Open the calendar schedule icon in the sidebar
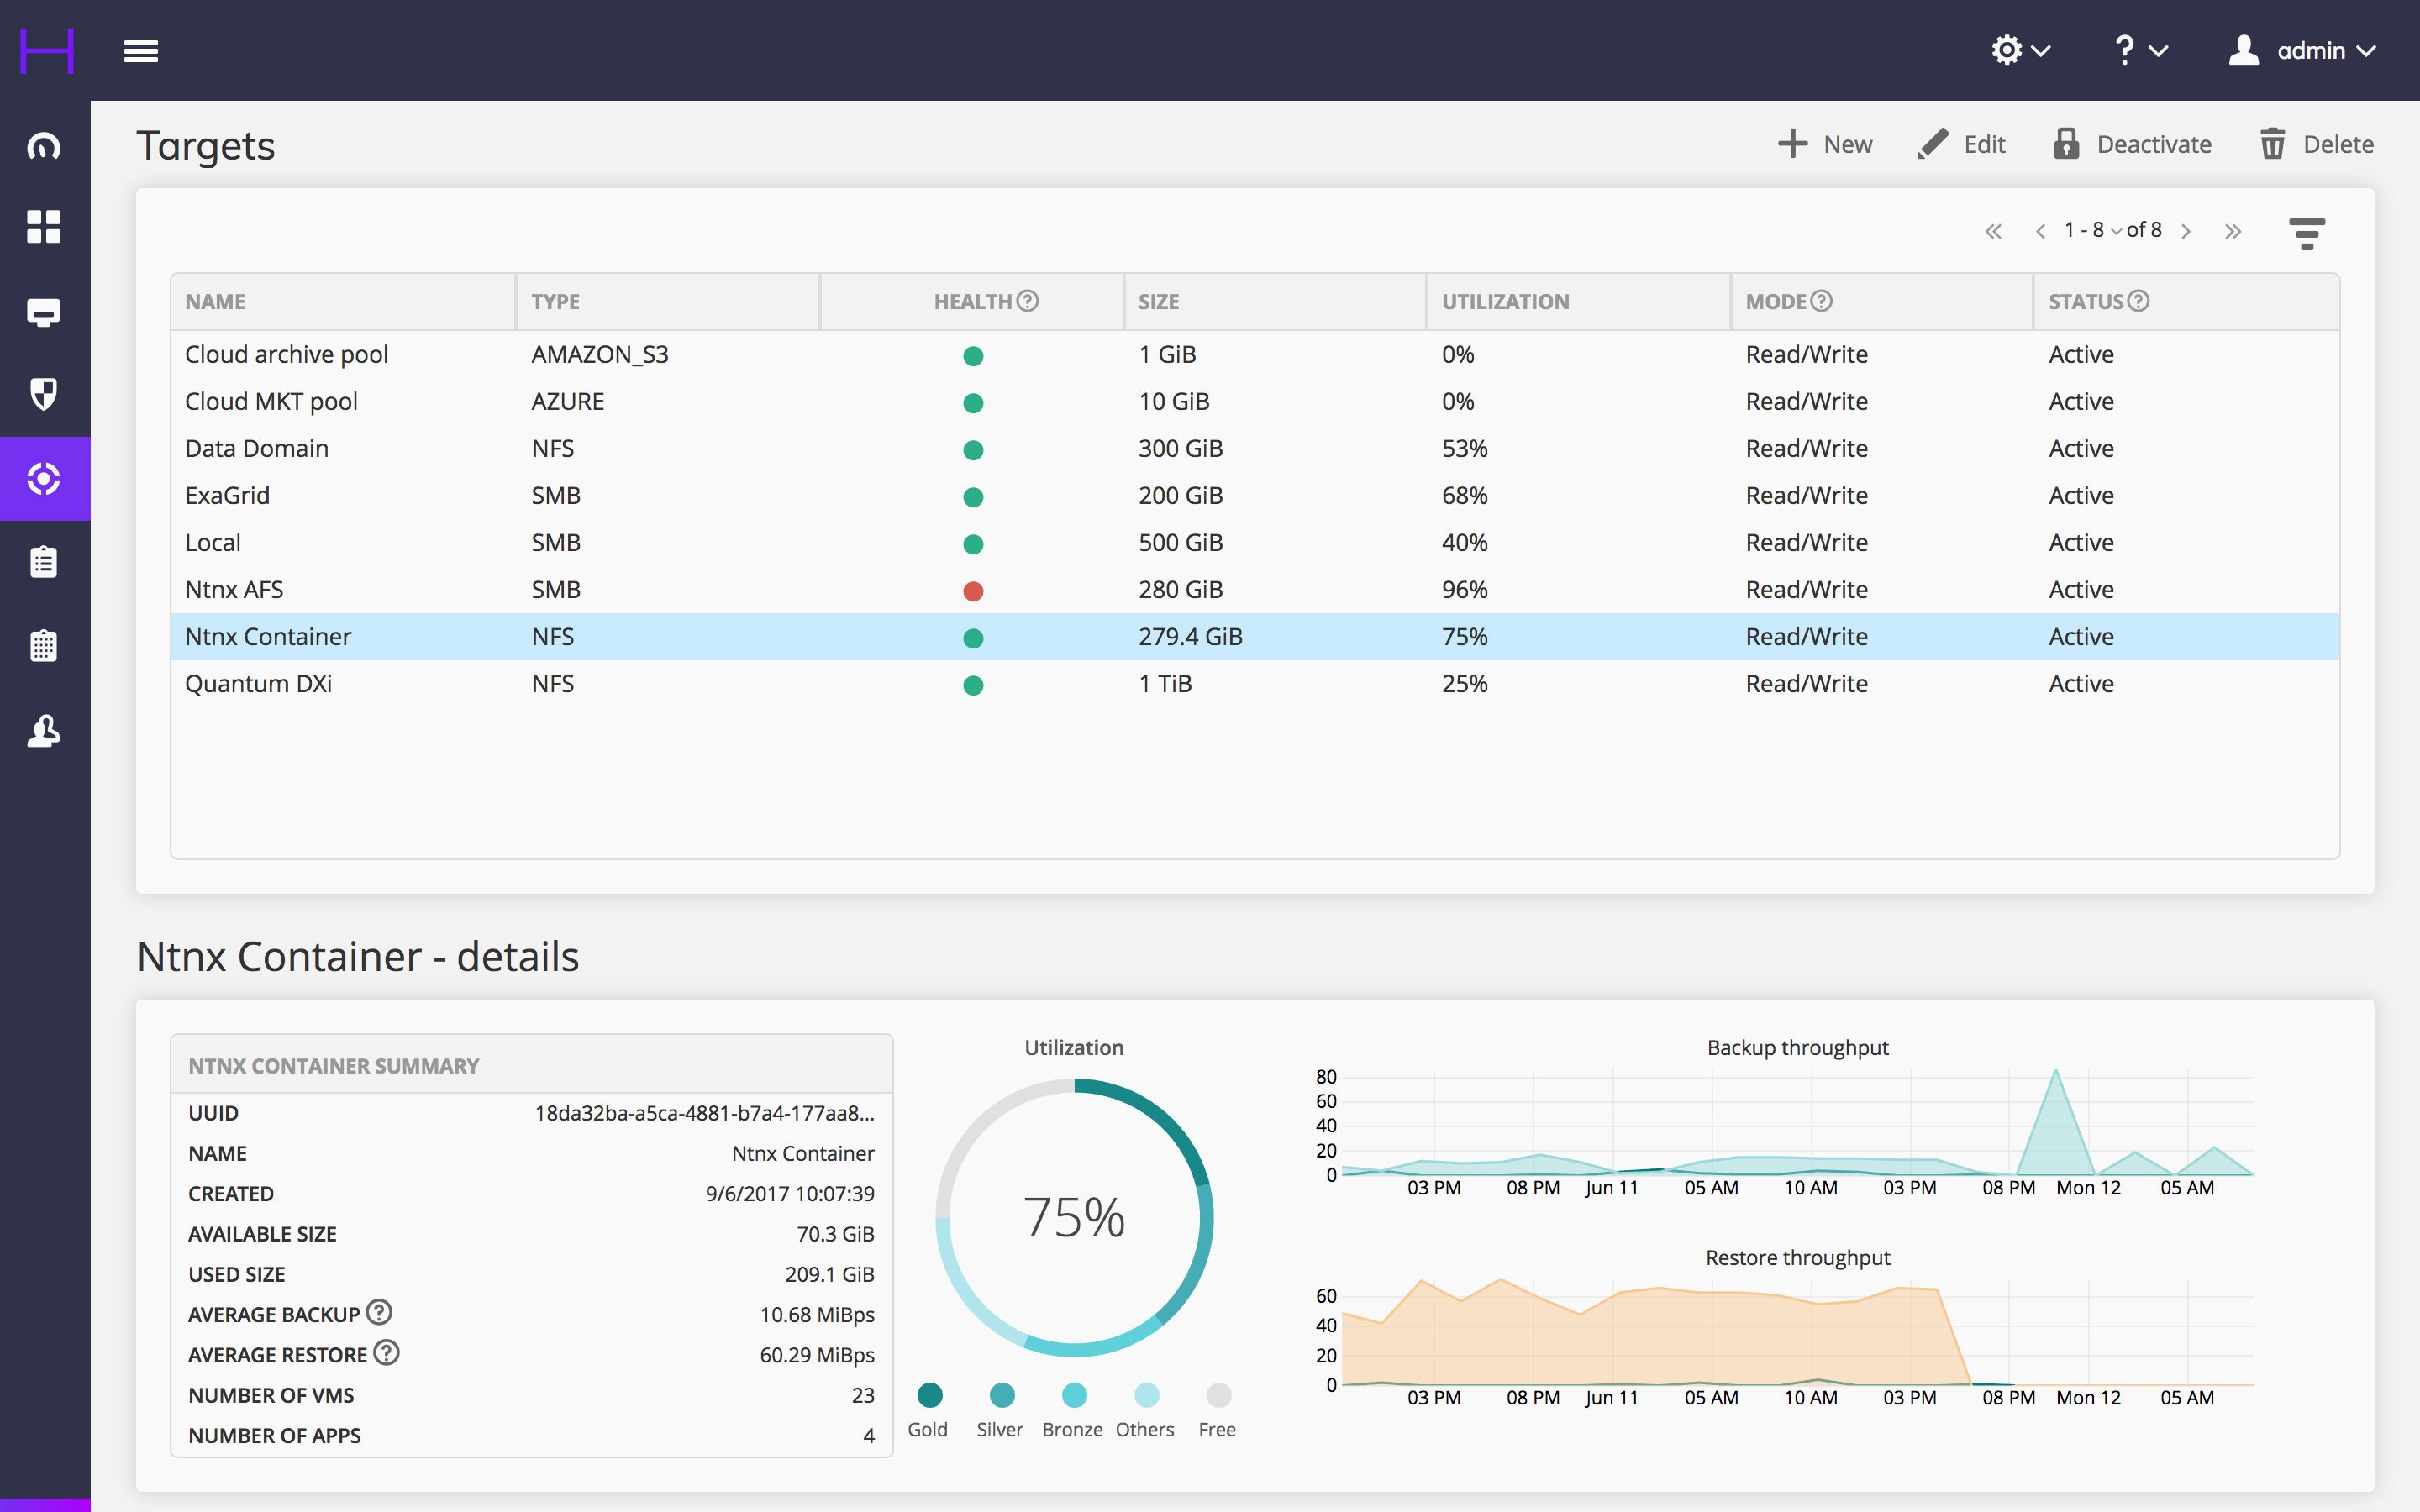The height and width of the screenshot is (1512, 2420). pos(44,646)
